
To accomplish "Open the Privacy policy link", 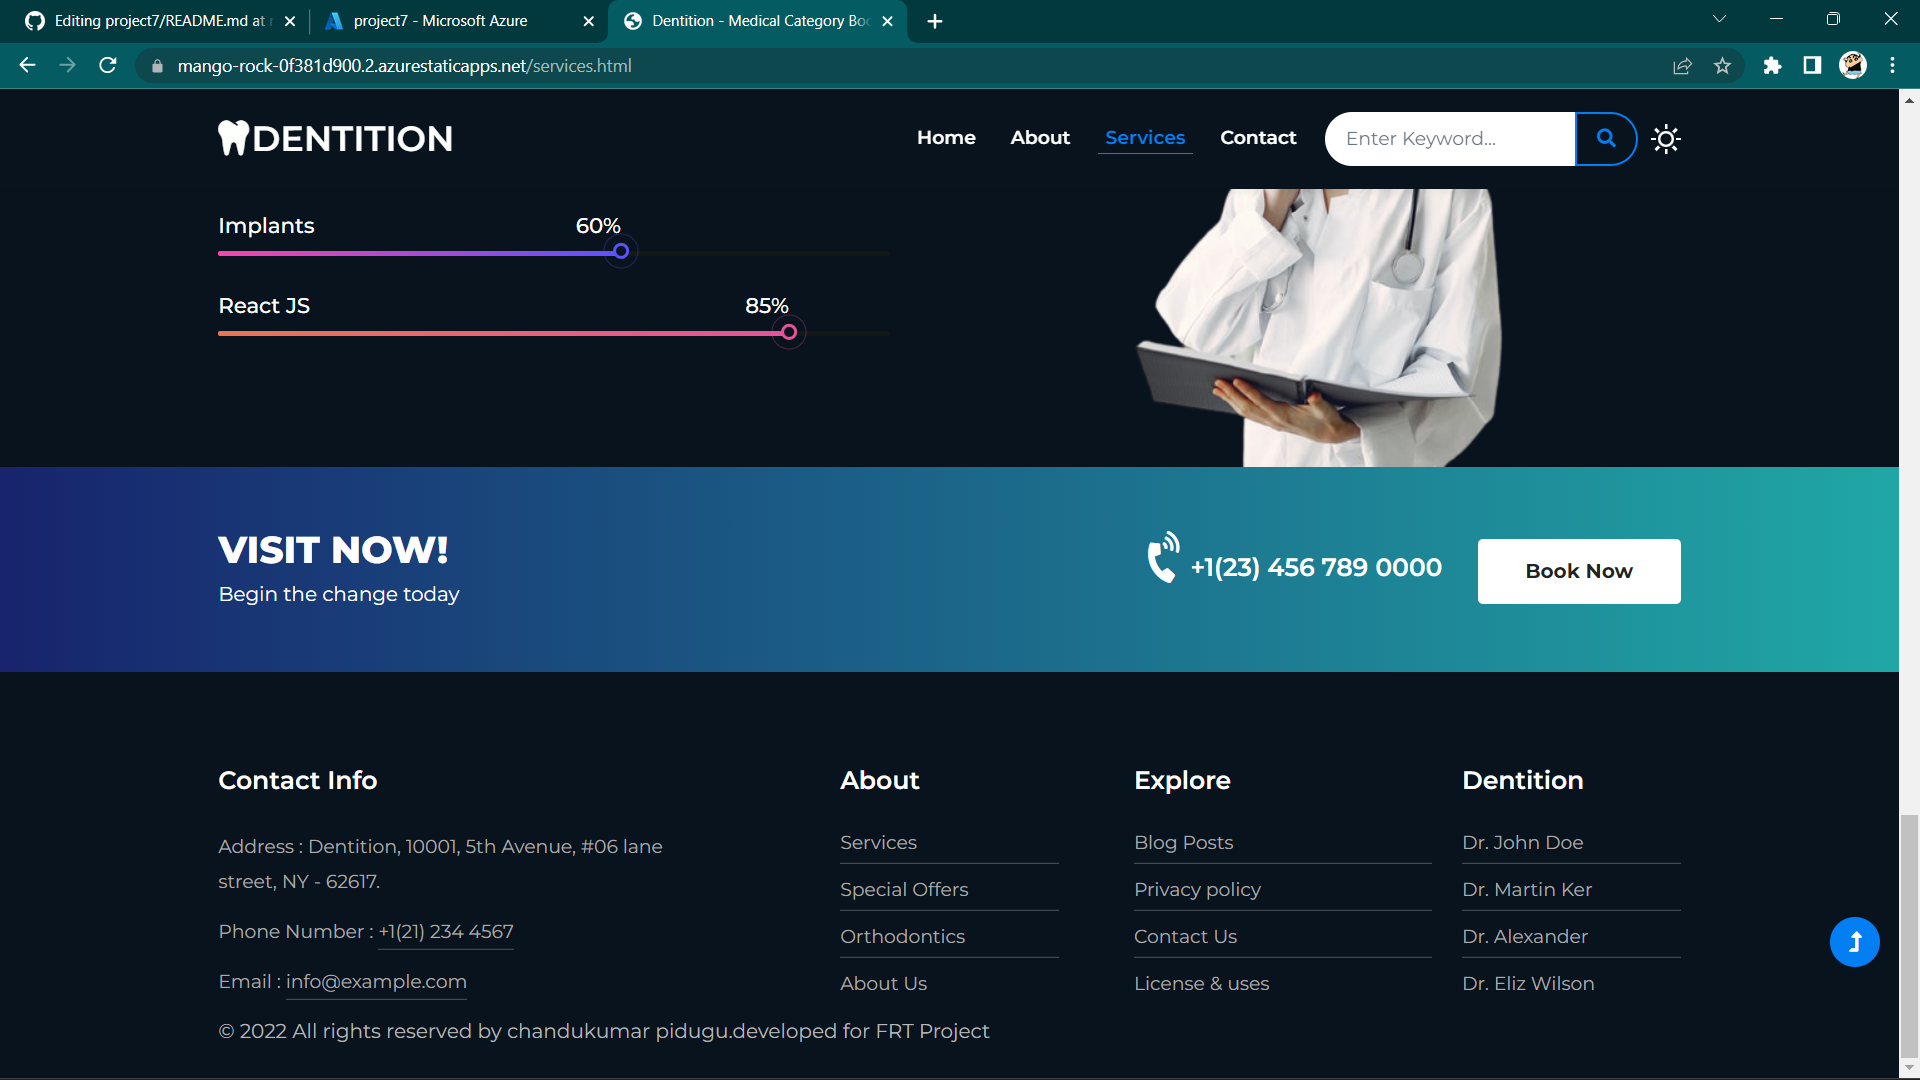I will click(x=1197, y=889).
